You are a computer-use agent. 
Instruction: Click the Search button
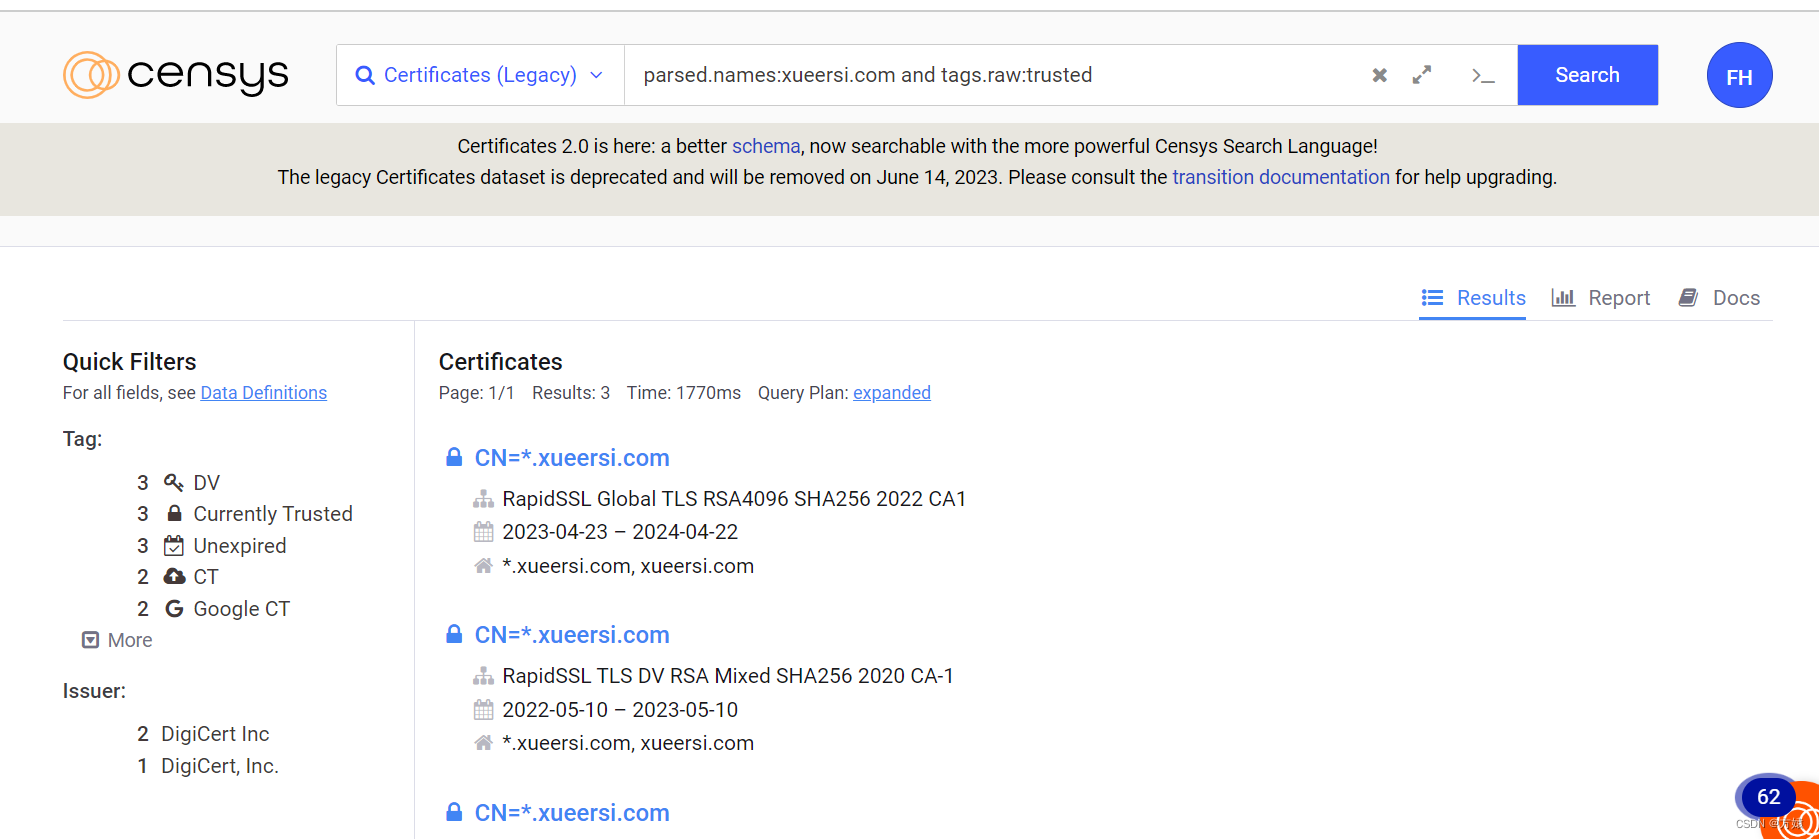pos(1587,75)
